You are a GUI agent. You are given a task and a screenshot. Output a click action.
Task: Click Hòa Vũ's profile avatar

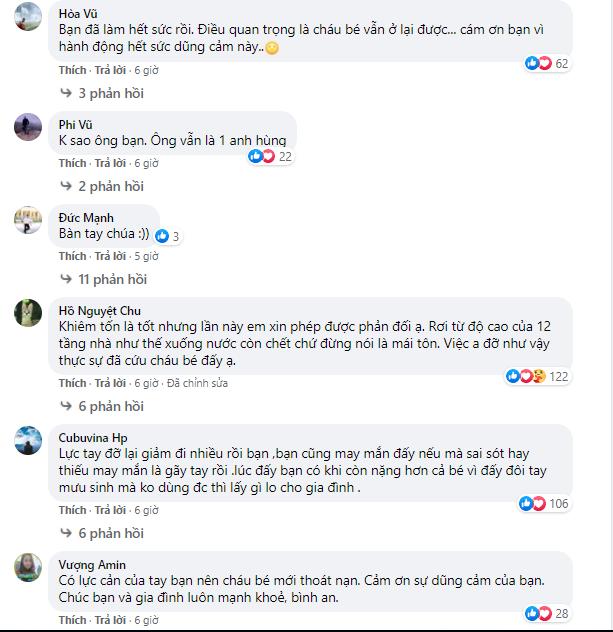pyautogui.click(x=28, y=18)
